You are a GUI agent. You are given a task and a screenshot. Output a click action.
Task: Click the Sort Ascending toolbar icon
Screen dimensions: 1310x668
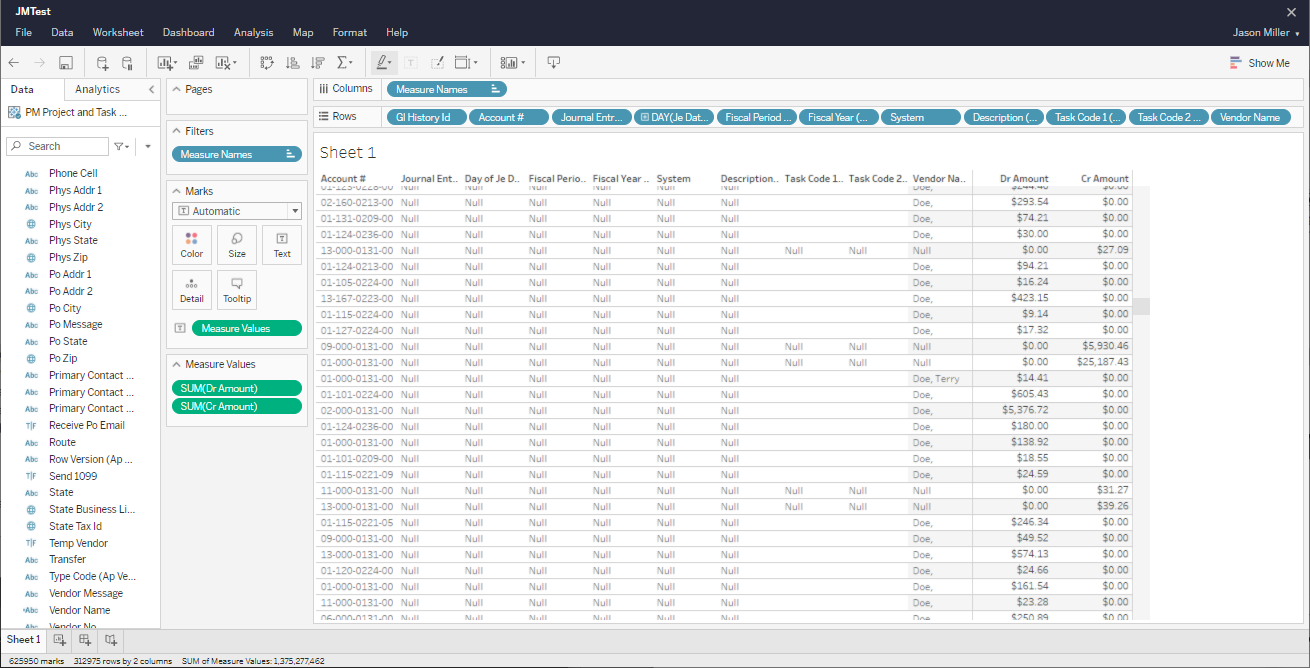292,63
